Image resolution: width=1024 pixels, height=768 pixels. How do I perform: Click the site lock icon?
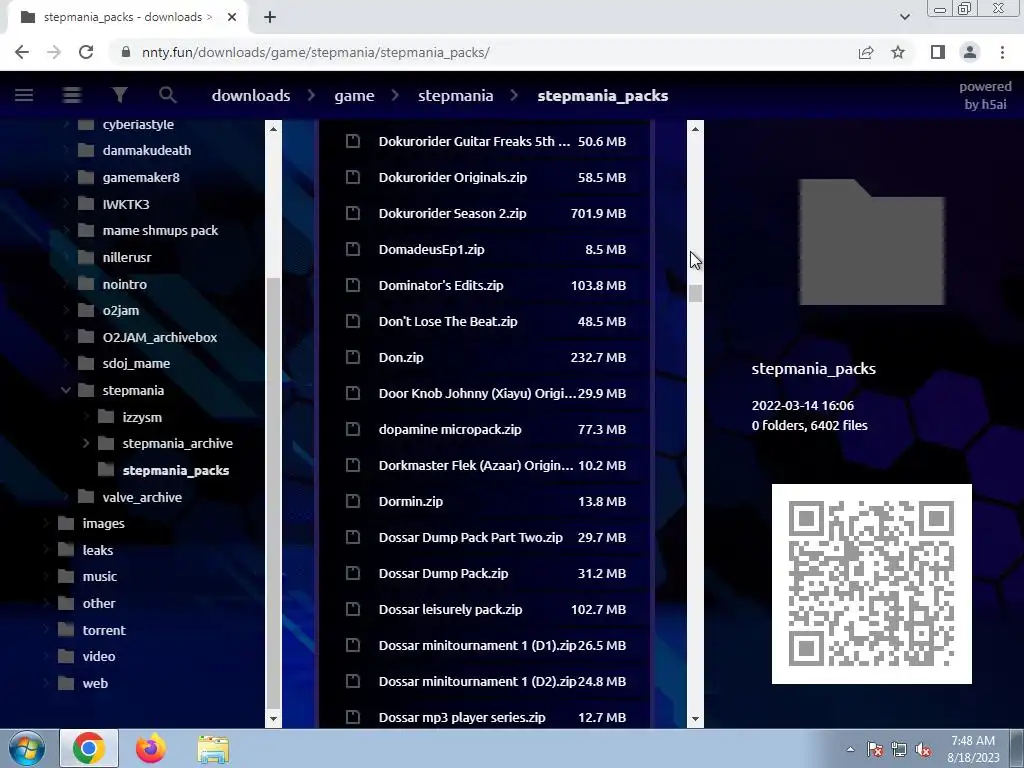click(126, 52)
